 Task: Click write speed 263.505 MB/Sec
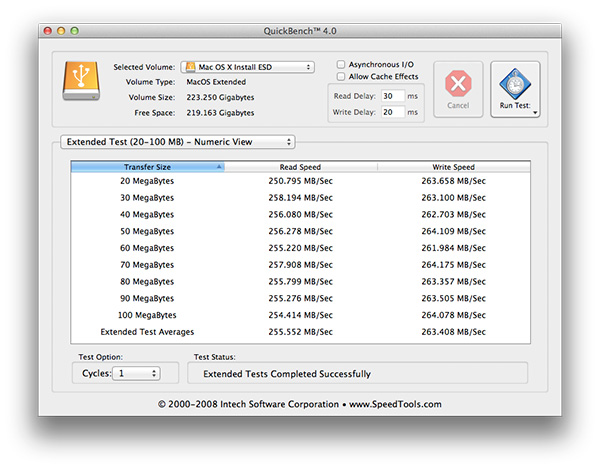pyautogui.click(x=453, y=298)
